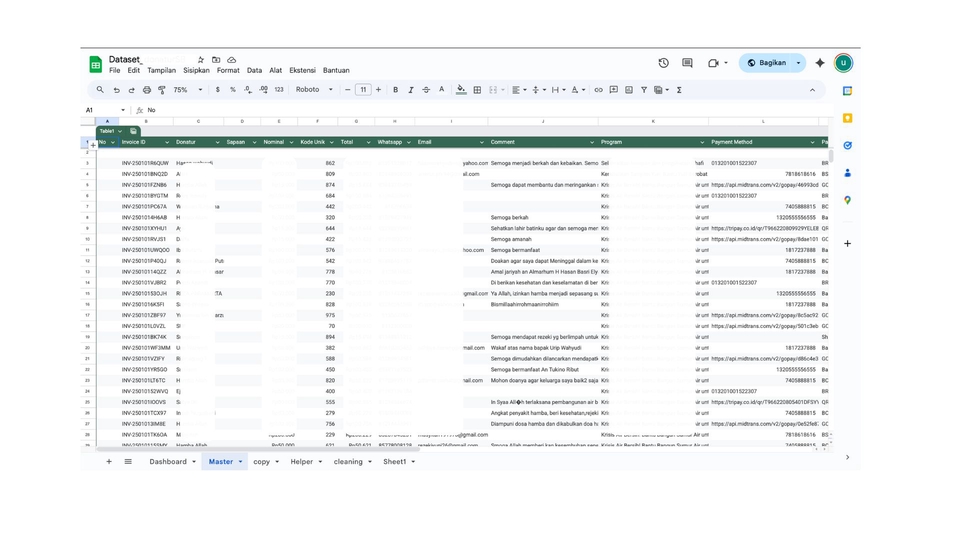
Task: Click the font size input field
Action: [363, 90]
